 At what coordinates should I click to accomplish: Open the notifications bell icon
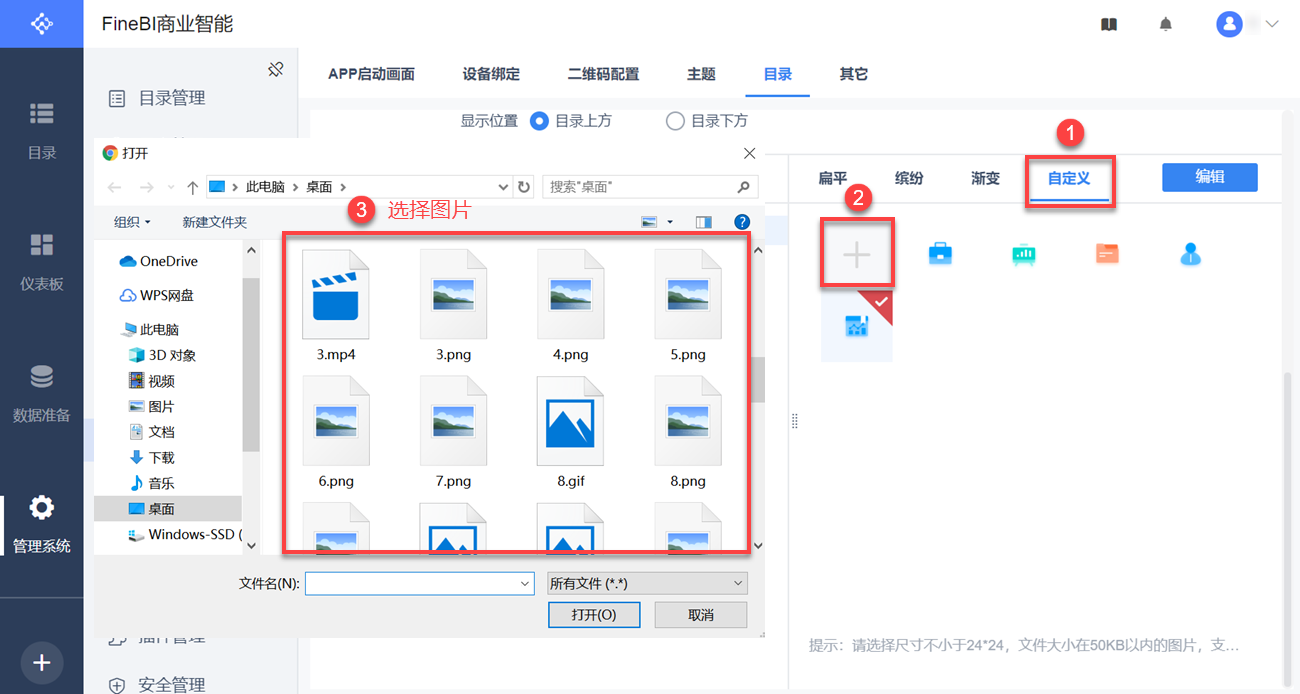coord(1166,24)
